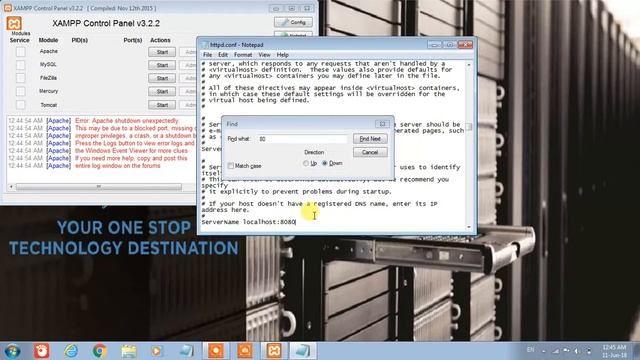Switch to XAMPP Control Panel taskbar button
This screenshot has height=360, width=640.
(x=274, y=351)
